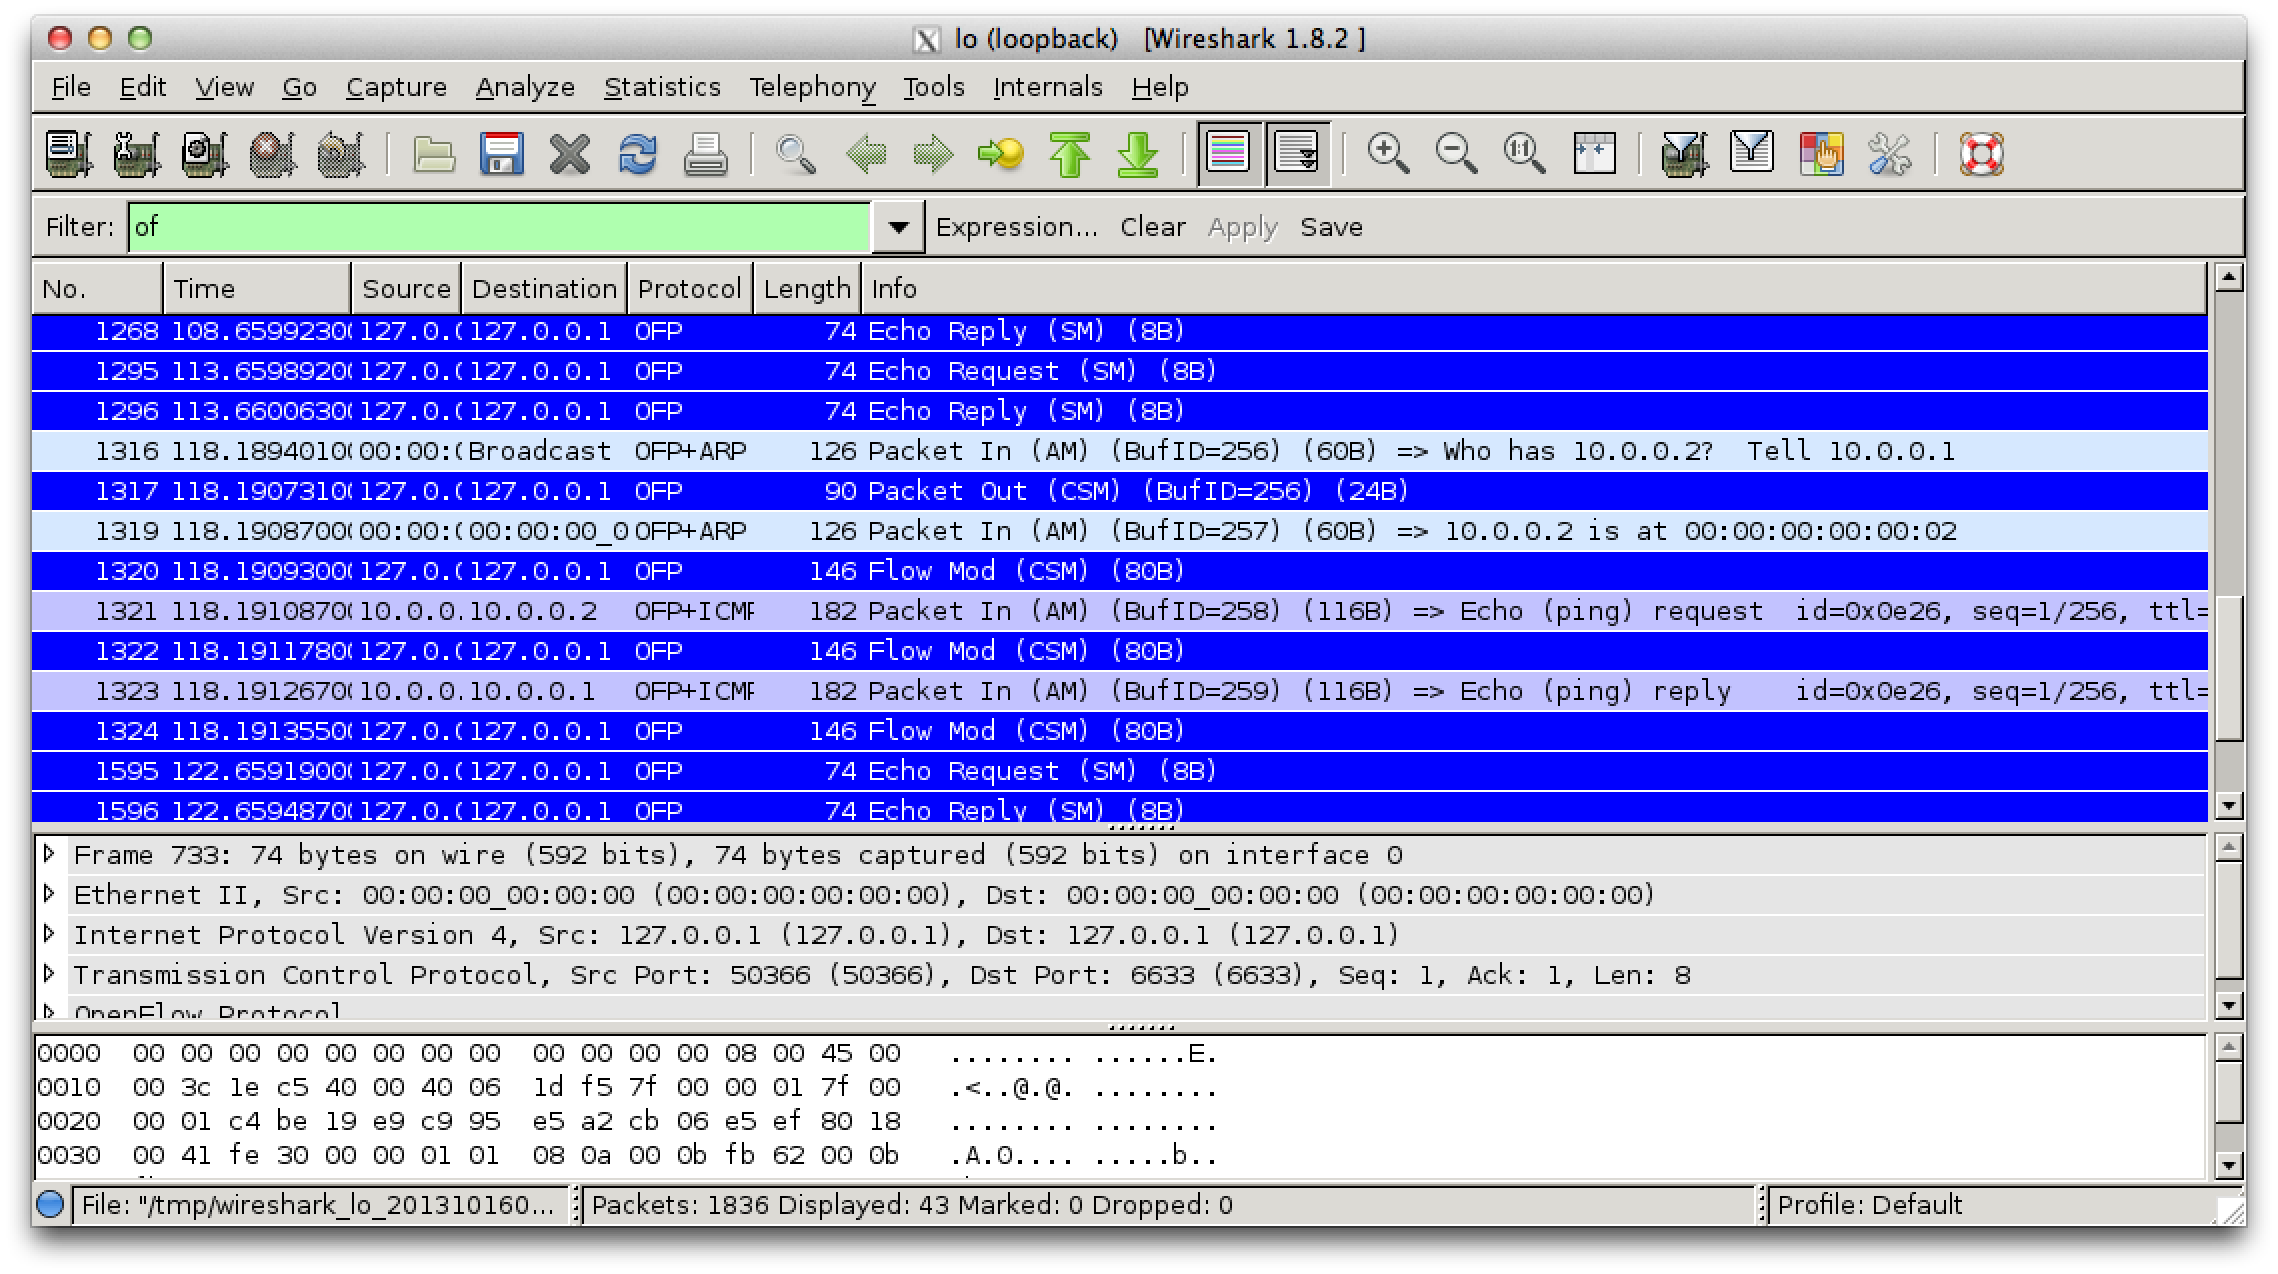
Task: Open the Help menu
Action: pos(1160,87)
